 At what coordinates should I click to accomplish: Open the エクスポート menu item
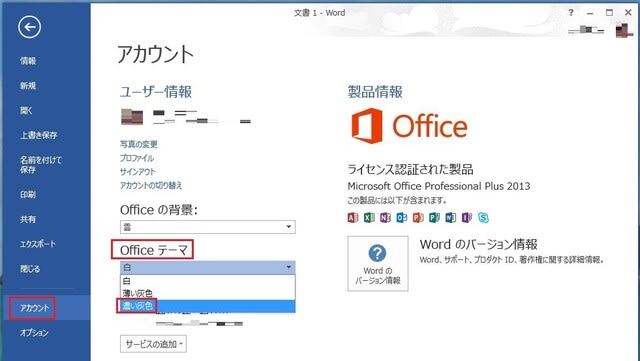(x=38, y=244)
